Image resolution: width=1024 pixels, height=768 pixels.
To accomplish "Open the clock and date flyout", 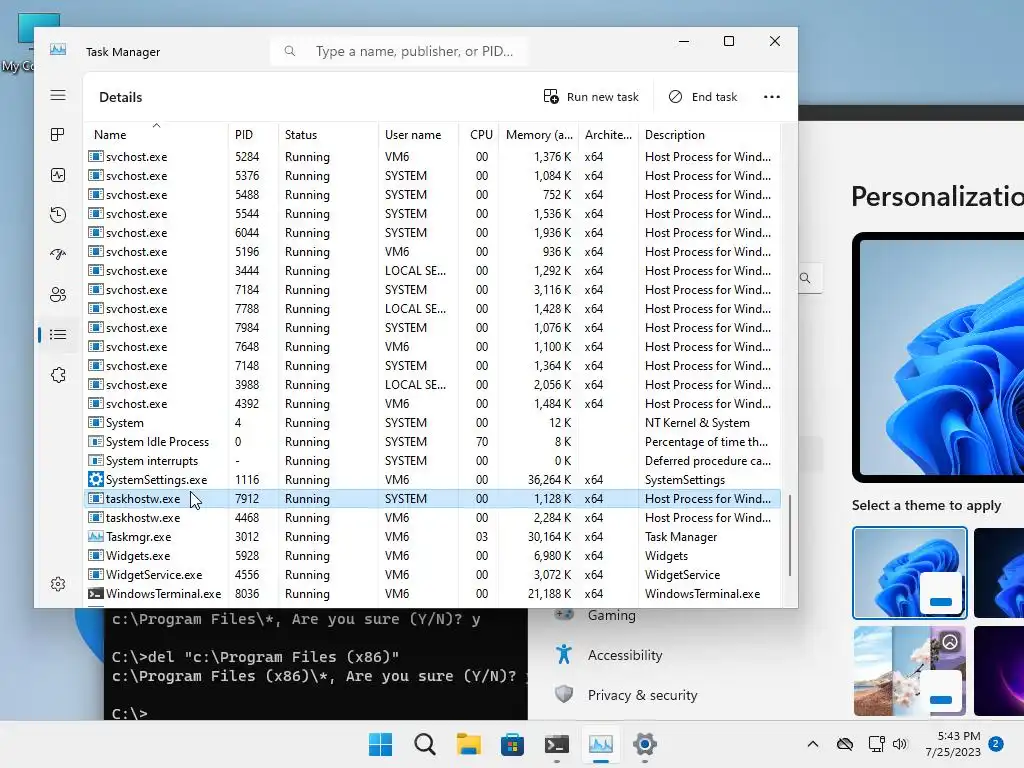I will tap(953, 744).
